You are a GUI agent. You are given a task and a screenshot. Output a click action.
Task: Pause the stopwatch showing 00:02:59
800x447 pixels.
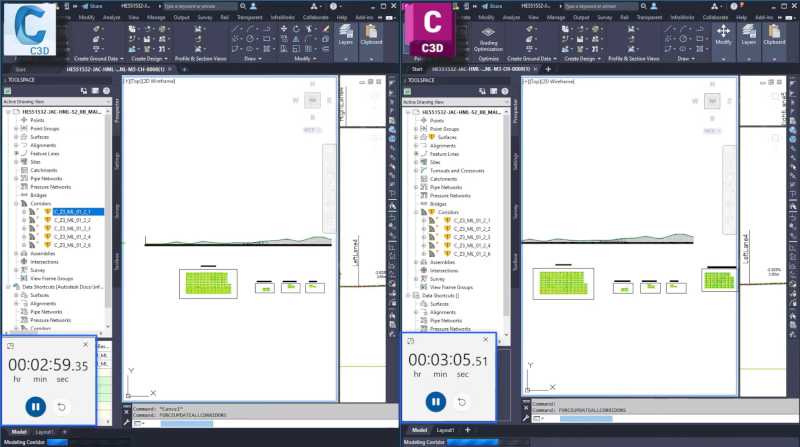pos(36,407)
